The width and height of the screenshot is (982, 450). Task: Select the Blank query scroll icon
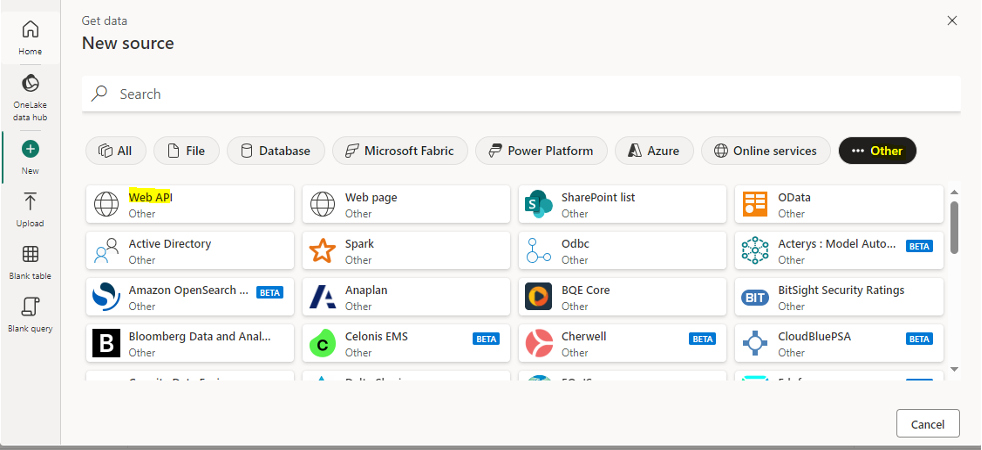[30, 307]
